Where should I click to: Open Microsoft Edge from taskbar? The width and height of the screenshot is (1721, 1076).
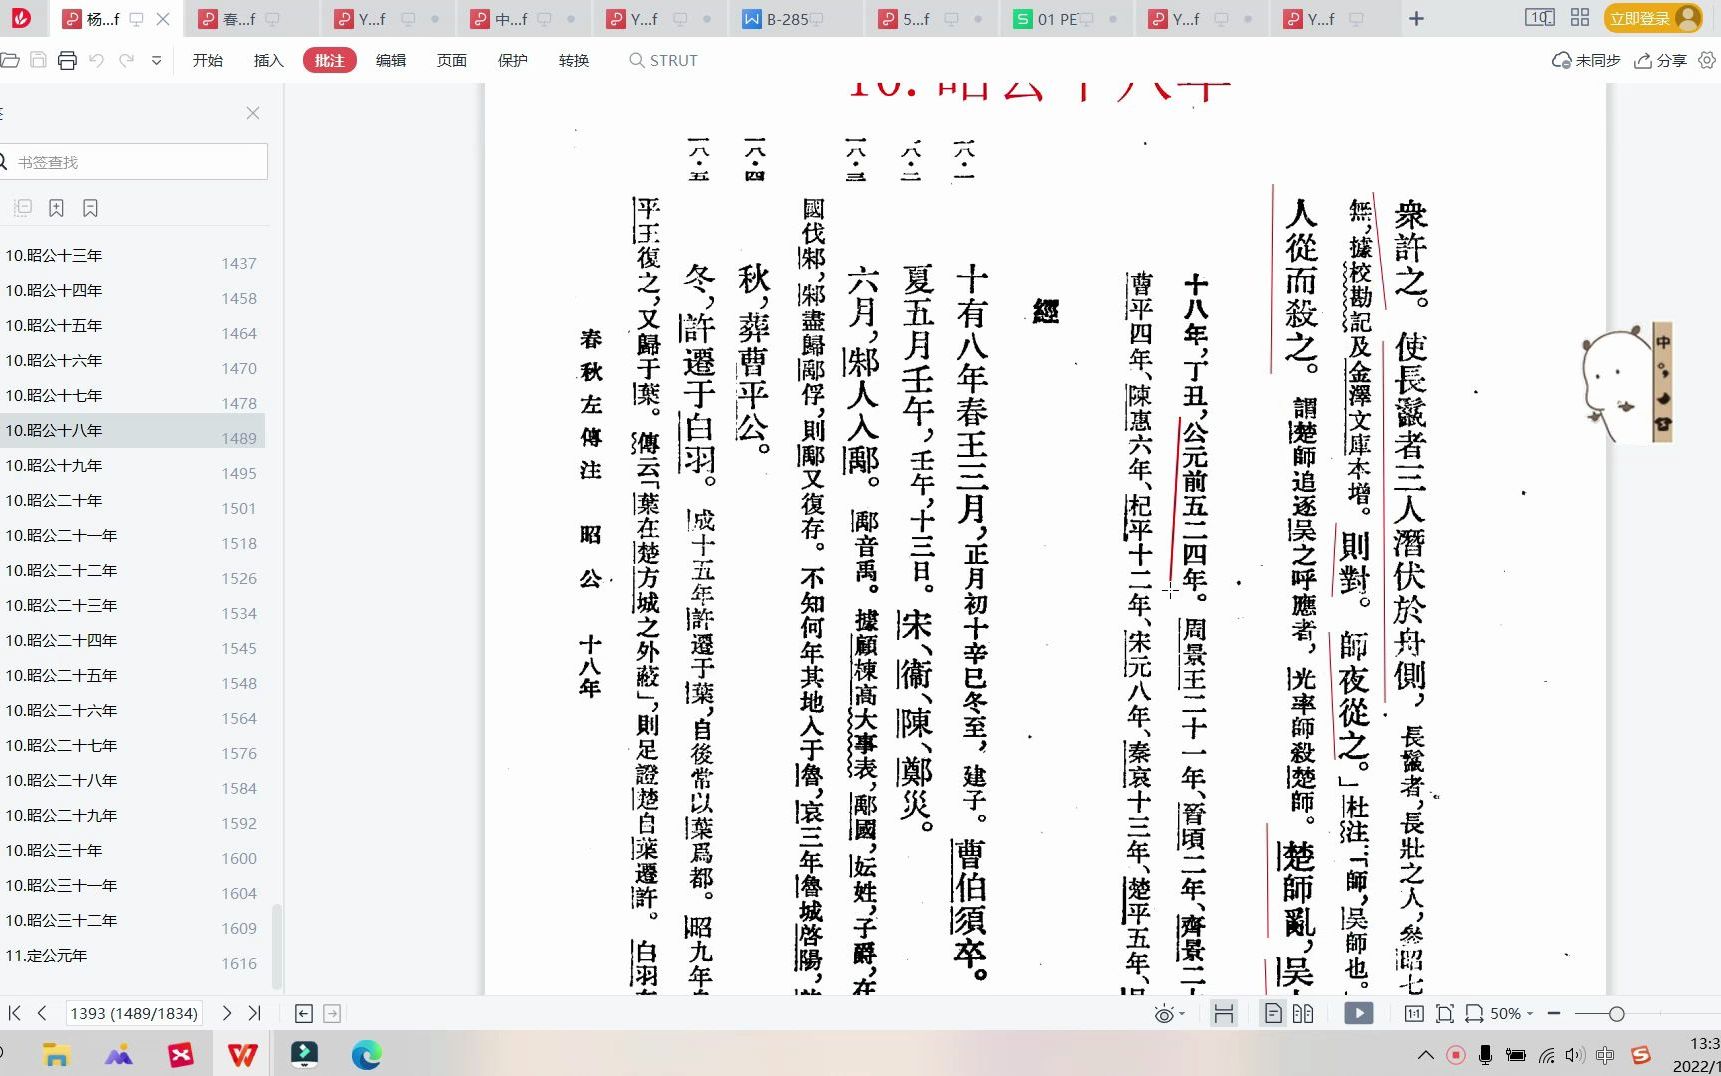tap(366, 1054)
